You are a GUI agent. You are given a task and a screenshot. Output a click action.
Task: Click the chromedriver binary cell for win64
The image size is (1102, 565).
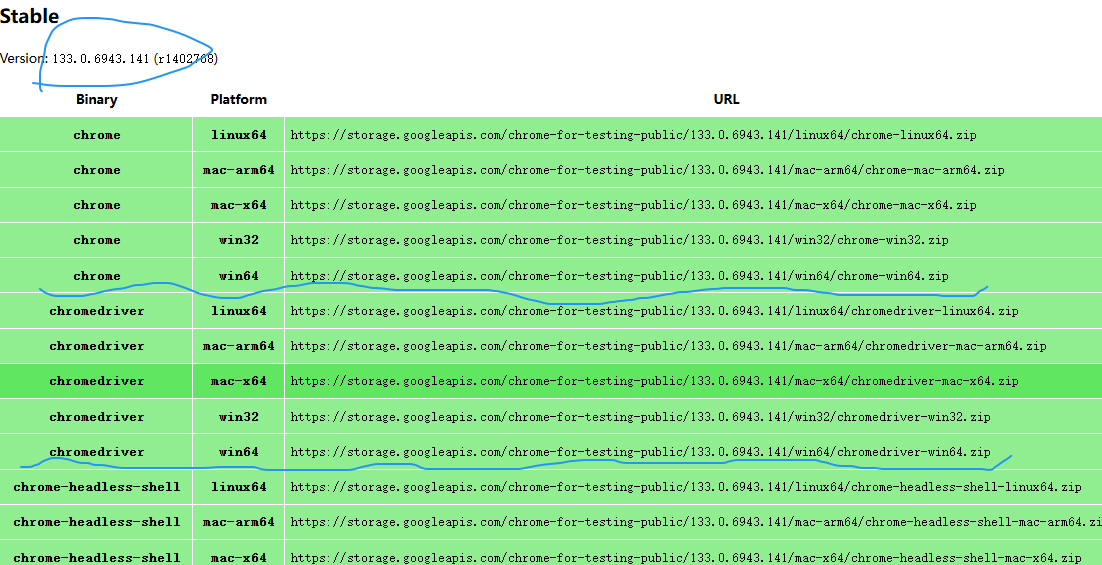point(96,452)
